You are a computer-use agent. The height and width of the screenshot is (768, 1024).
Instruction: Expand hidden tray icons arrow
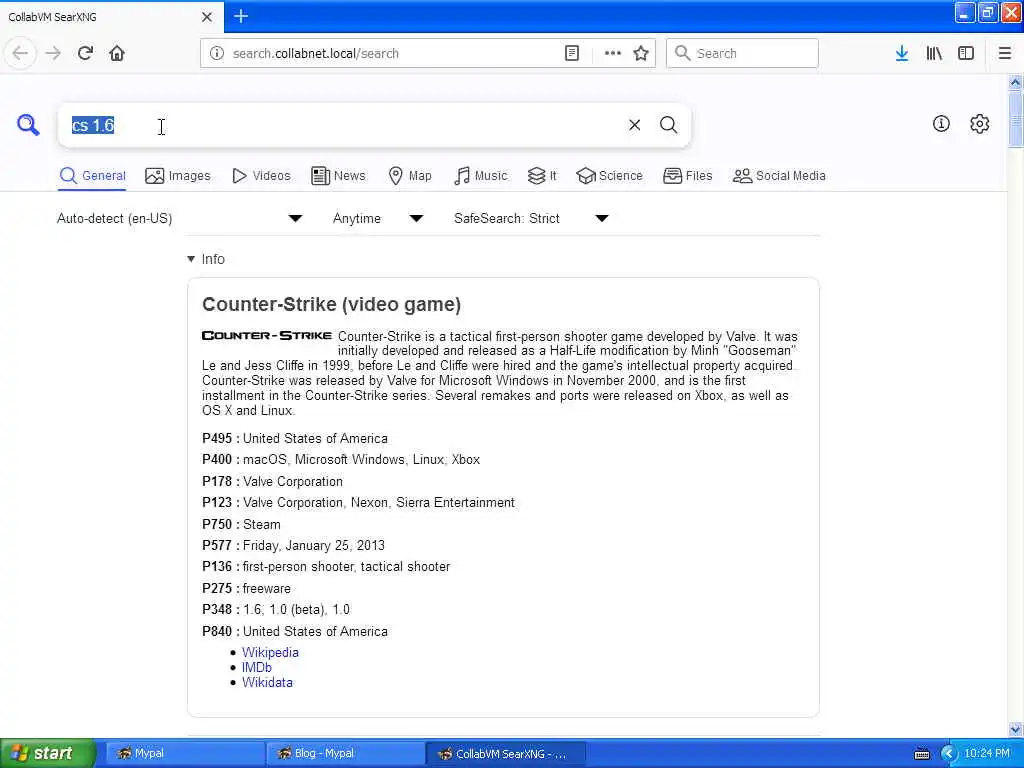pos(948,754)
